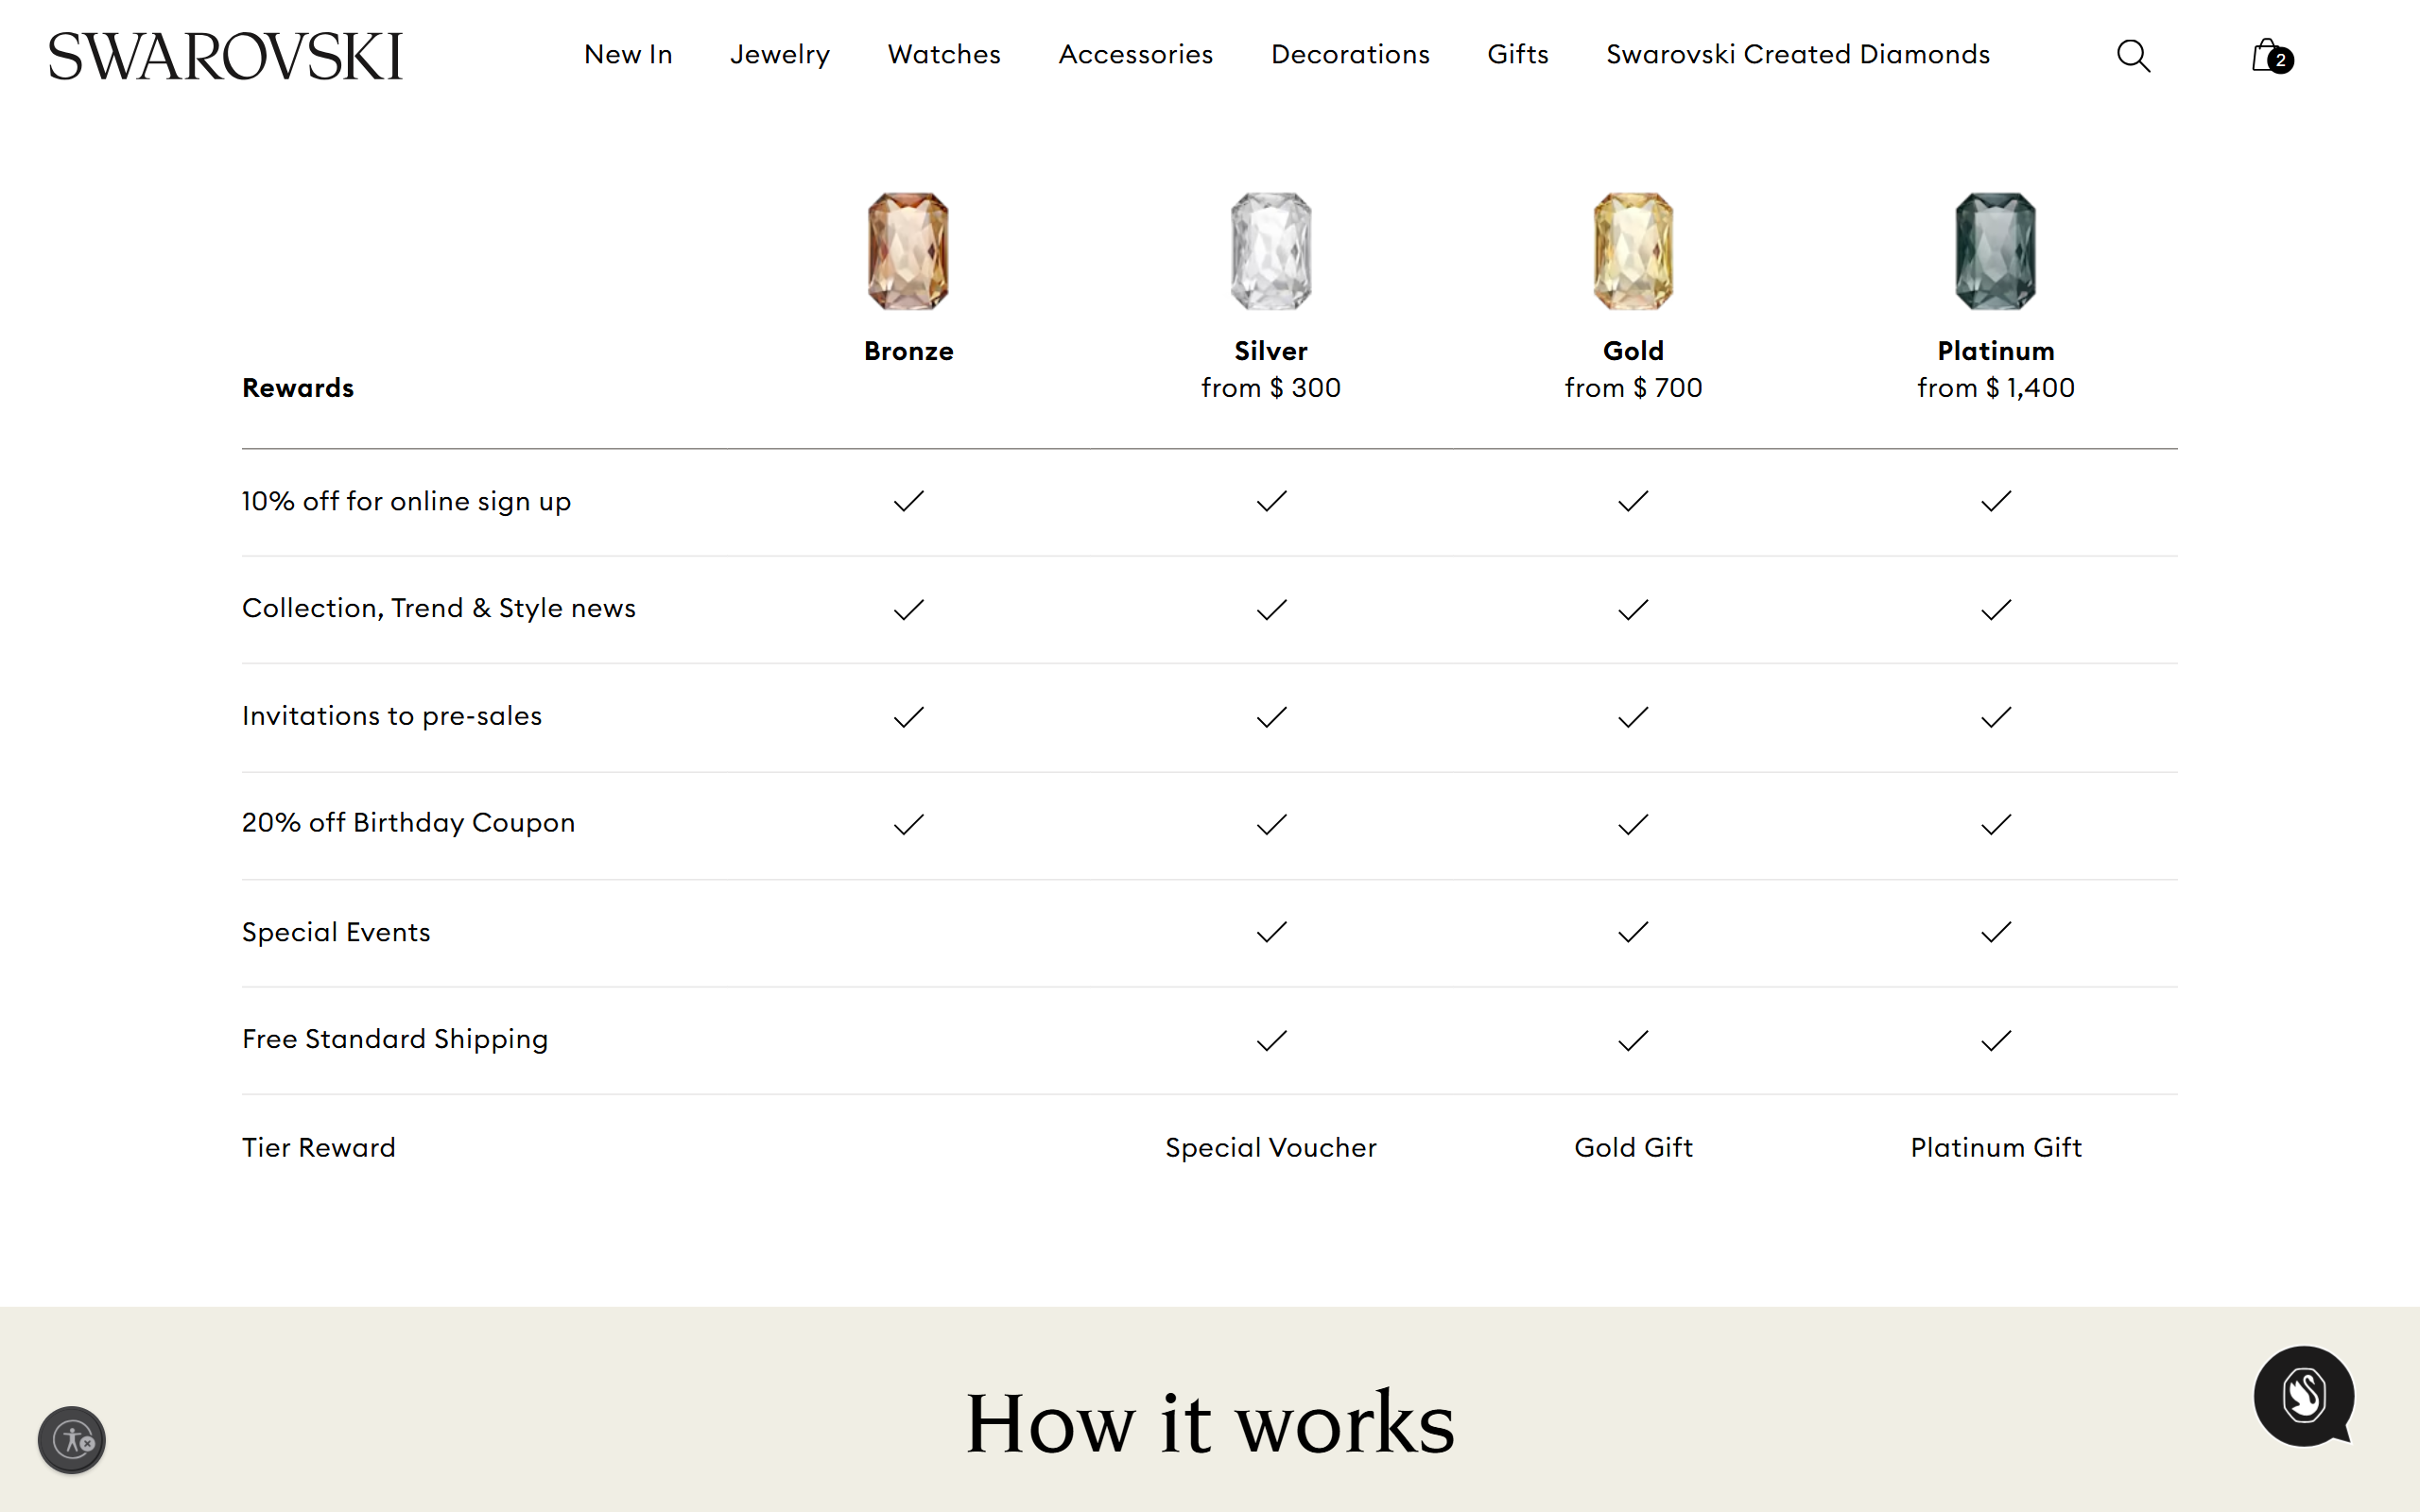The height and width of the screenshot is (1512, 2420).
Task: Click the 'from $ 1,400' text
Action: pos(1996,388)
